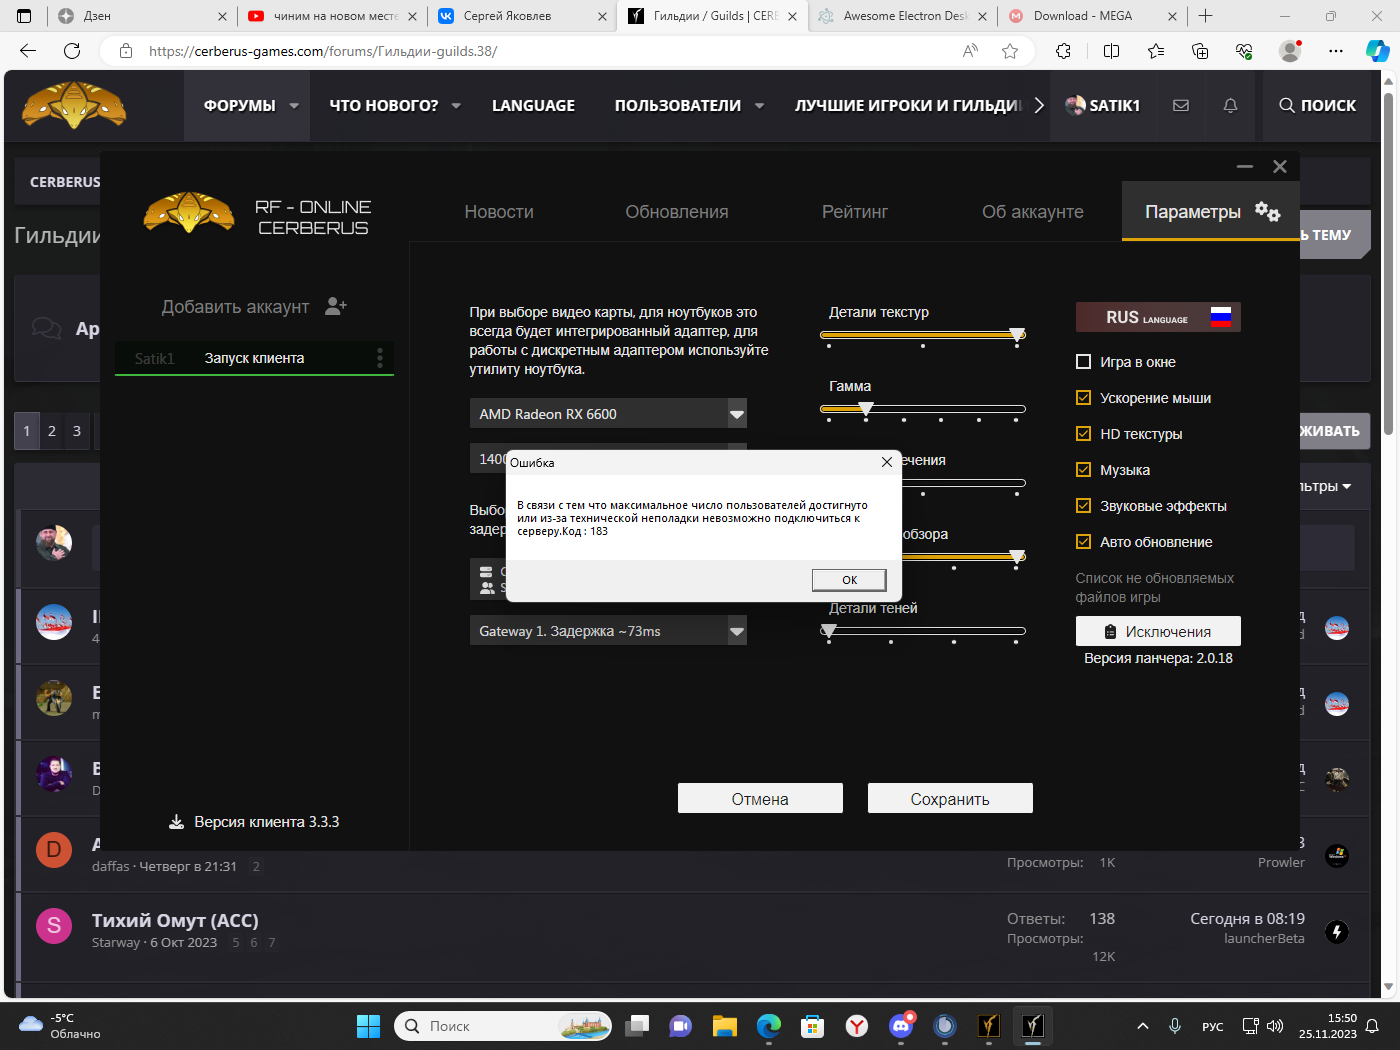Expand ПОЛЬЗОВАТЕЛИ menu arrow

point(759,105)
